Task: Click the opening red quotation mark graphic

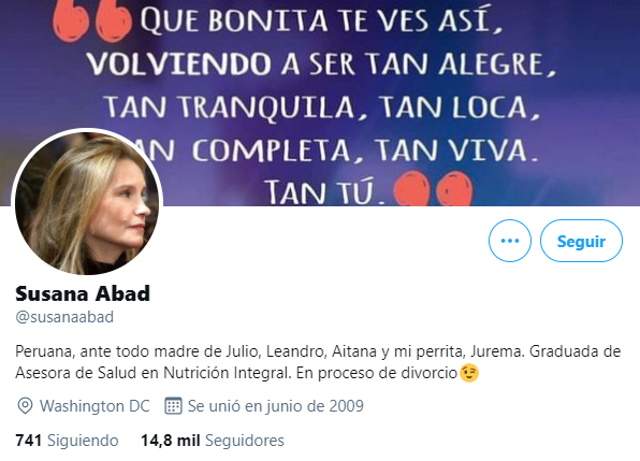Action: click(x=92, y=22)
